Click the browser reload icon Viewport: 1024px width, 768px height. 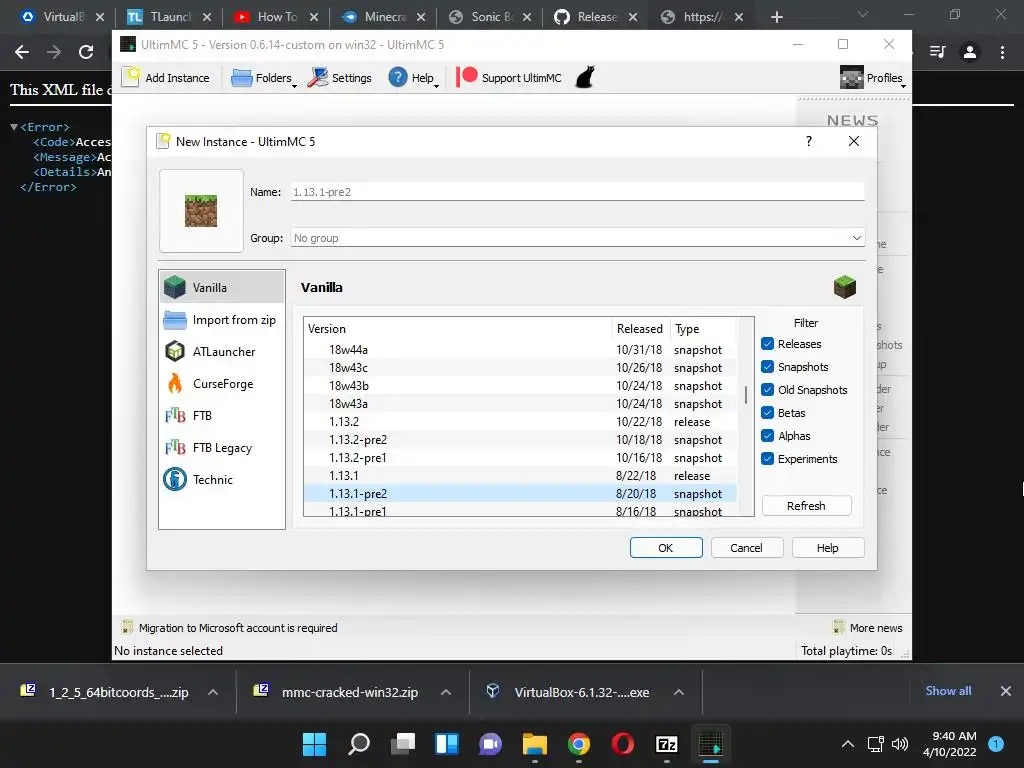[86, 52]
